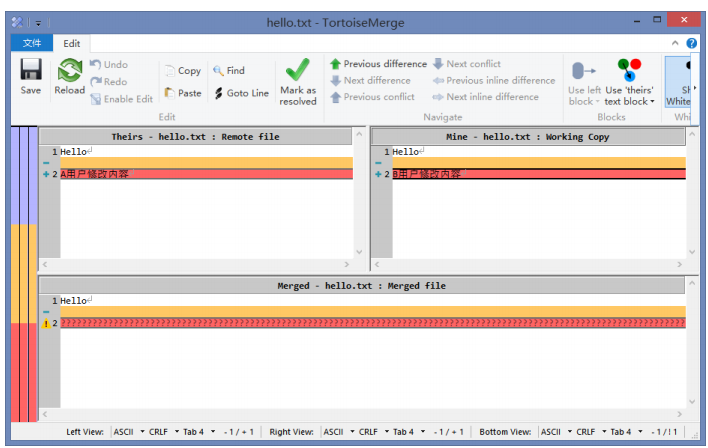Click the added-line plus marker in the Mine pane

[x=378, y=174]
